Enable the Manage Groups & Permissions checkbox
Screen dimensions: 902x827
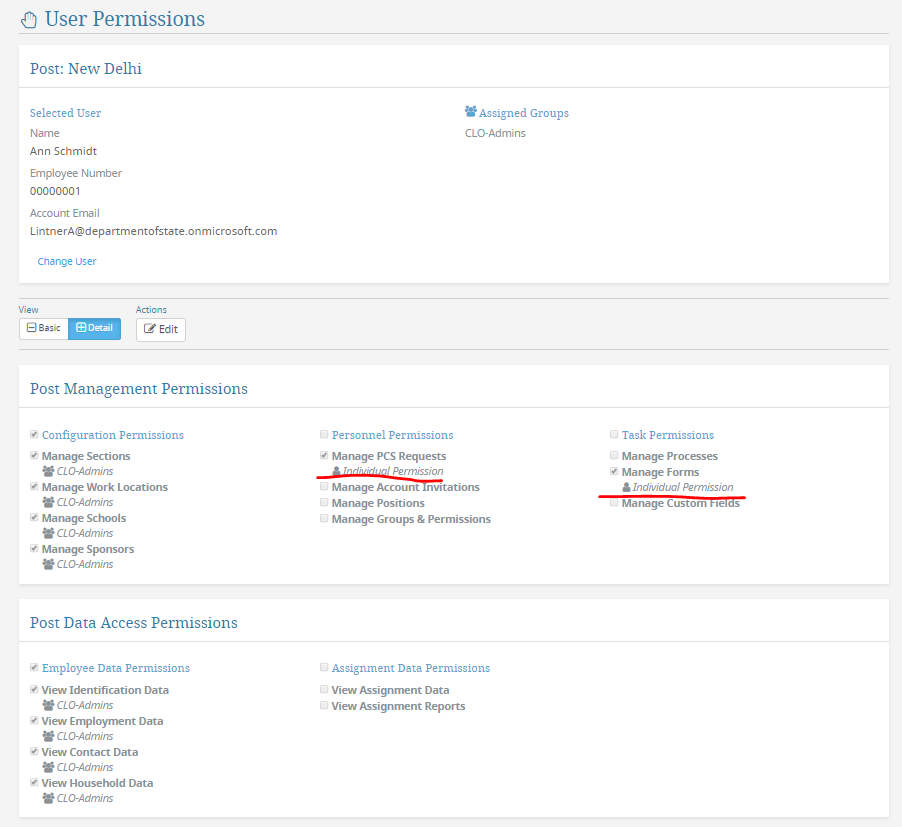click(x=324, y=519)
